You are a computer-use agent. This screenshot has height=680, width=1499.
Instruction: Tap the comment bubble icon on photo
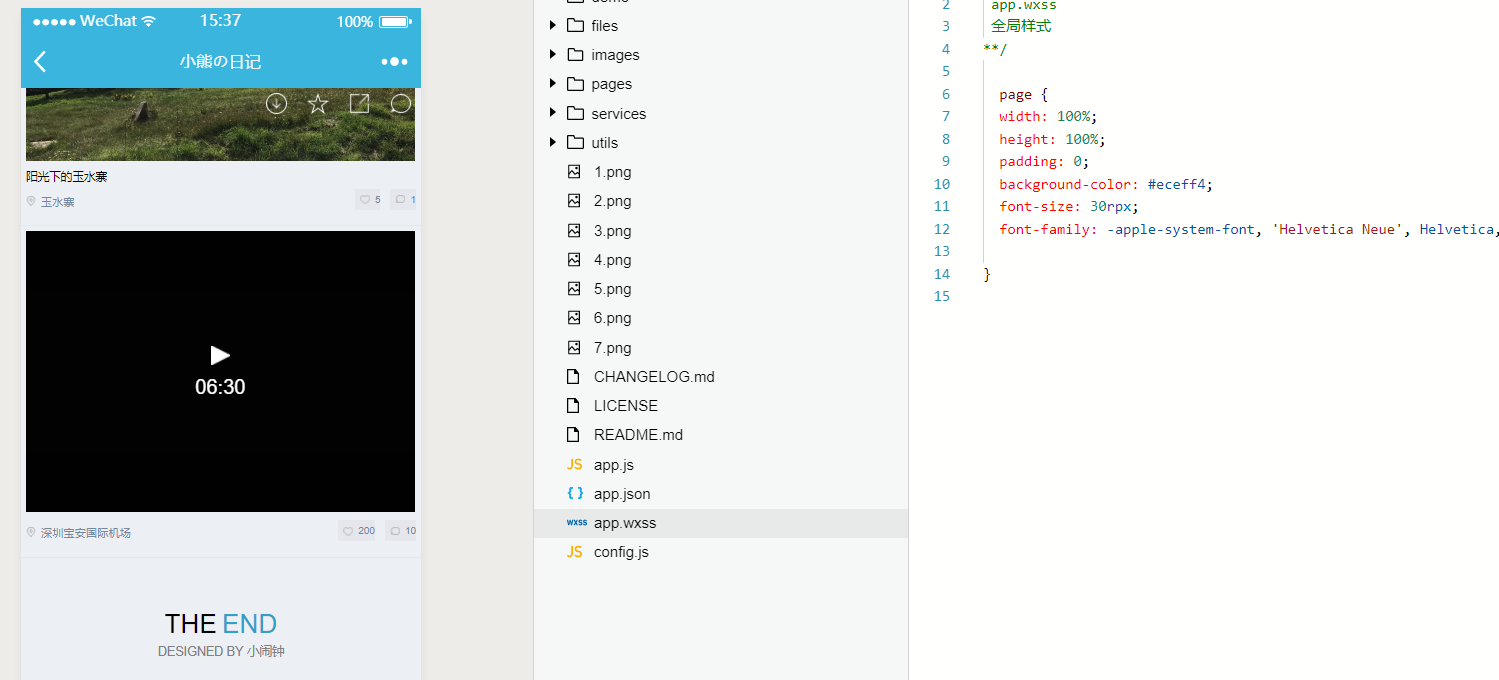[401, 103]
